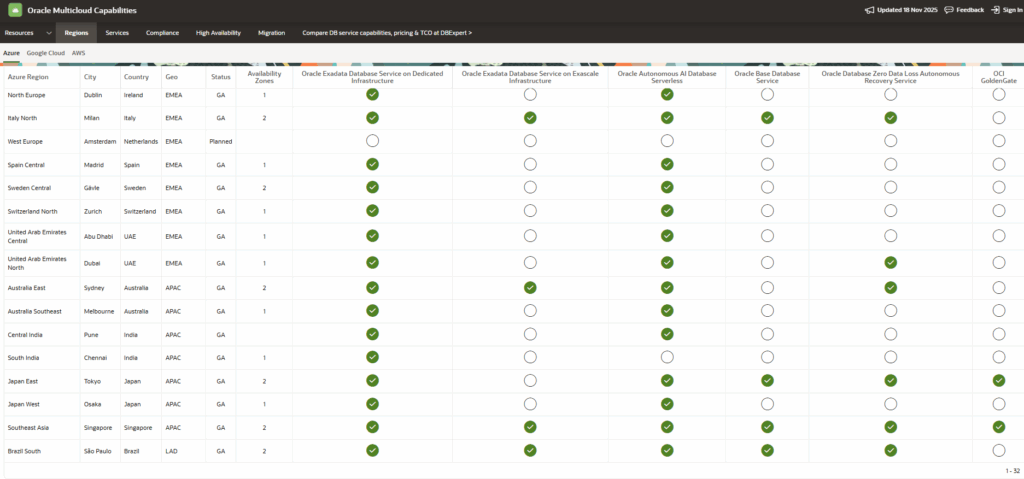Click Brazil South Base Database Service checkmark
Screen dimensions: 1024x479
click(767, 450)
